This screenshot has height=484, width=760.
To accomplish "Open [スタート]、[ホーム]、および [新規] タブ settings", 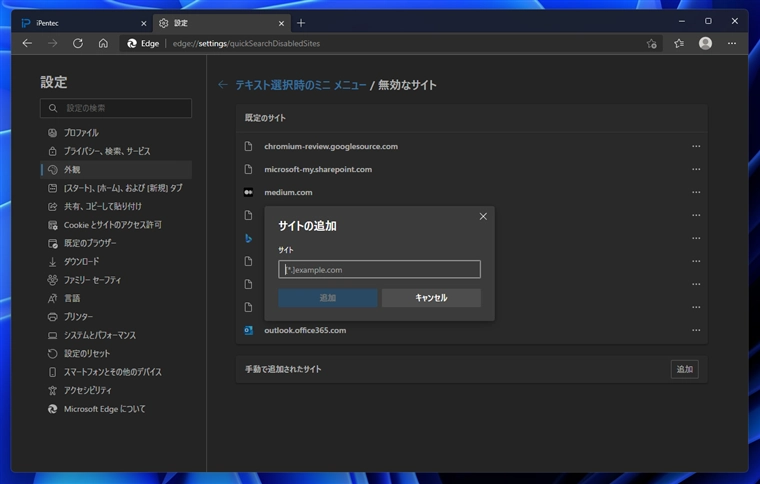I will coord(116,188).
